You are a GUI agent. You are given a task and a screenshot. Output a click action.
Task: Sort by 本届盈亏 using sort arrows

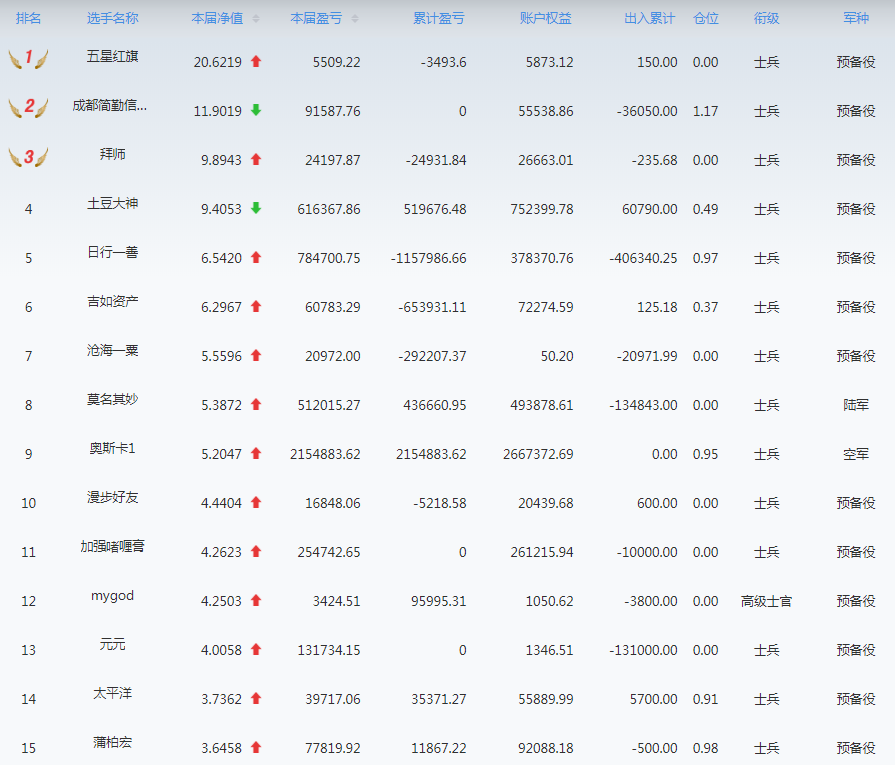(355, 19)
